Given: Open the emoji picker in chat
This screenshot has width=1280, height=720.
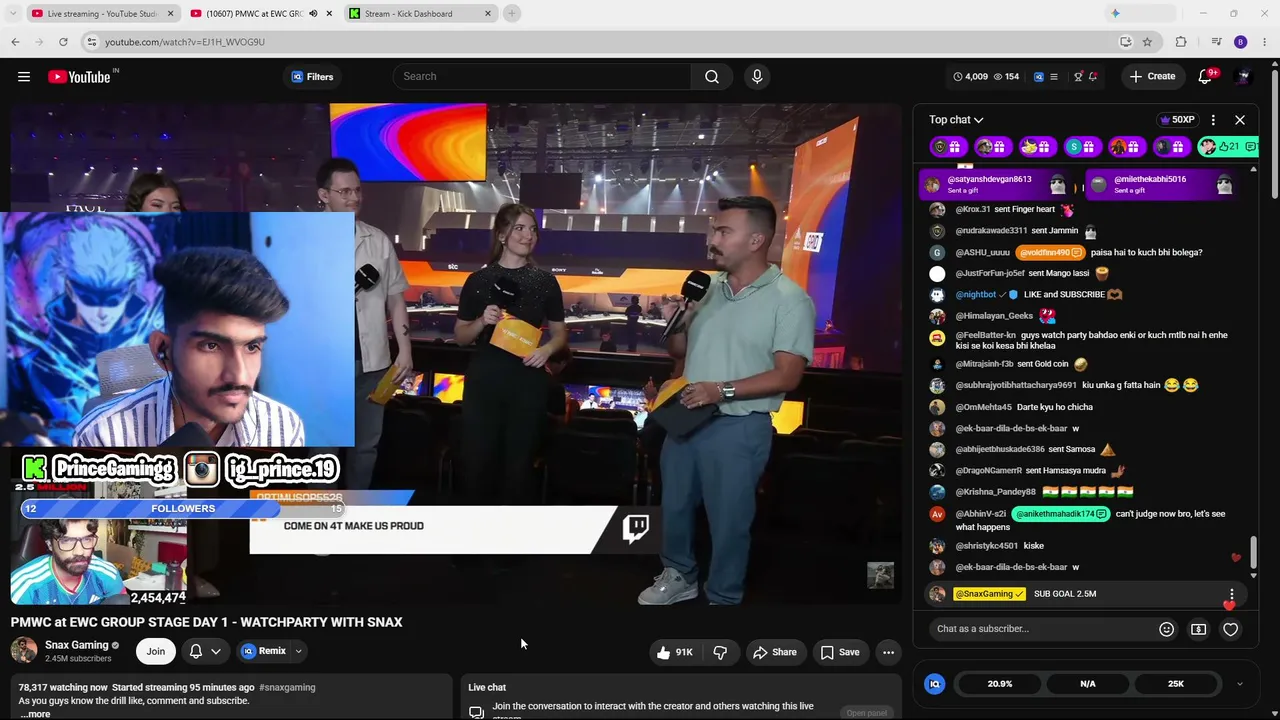Looking at the screenshot, I should 1166,629.
